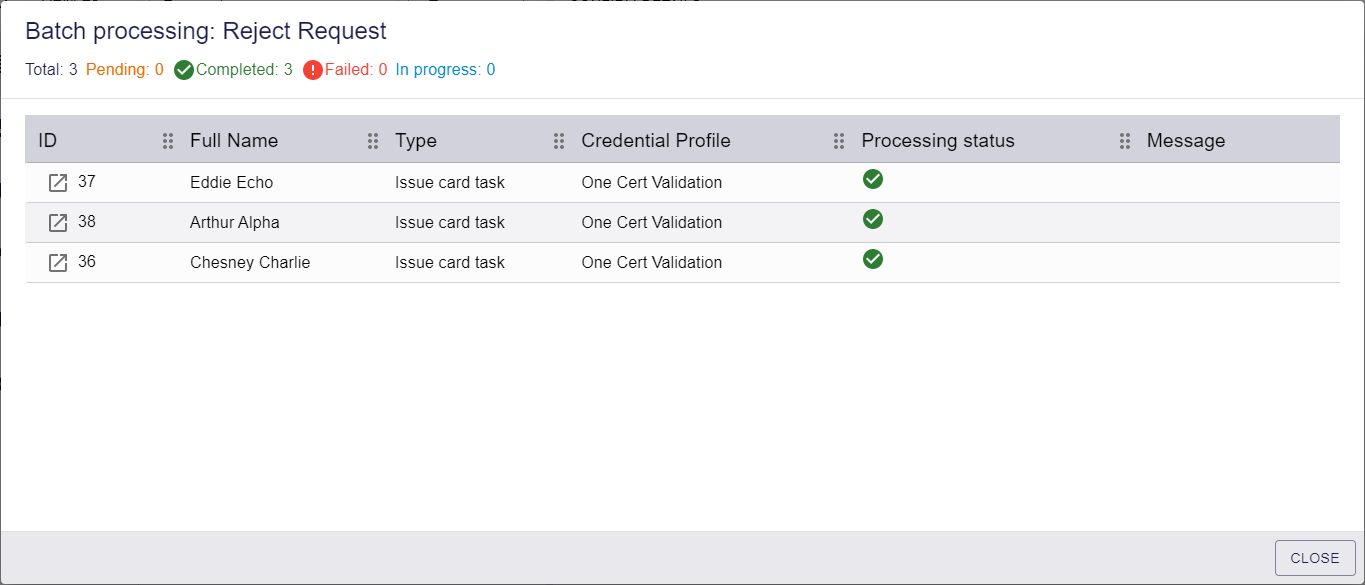Click the Completed green check icon in summary
The height and width of the screenshot is (585, 1365).
coord(184,70)
